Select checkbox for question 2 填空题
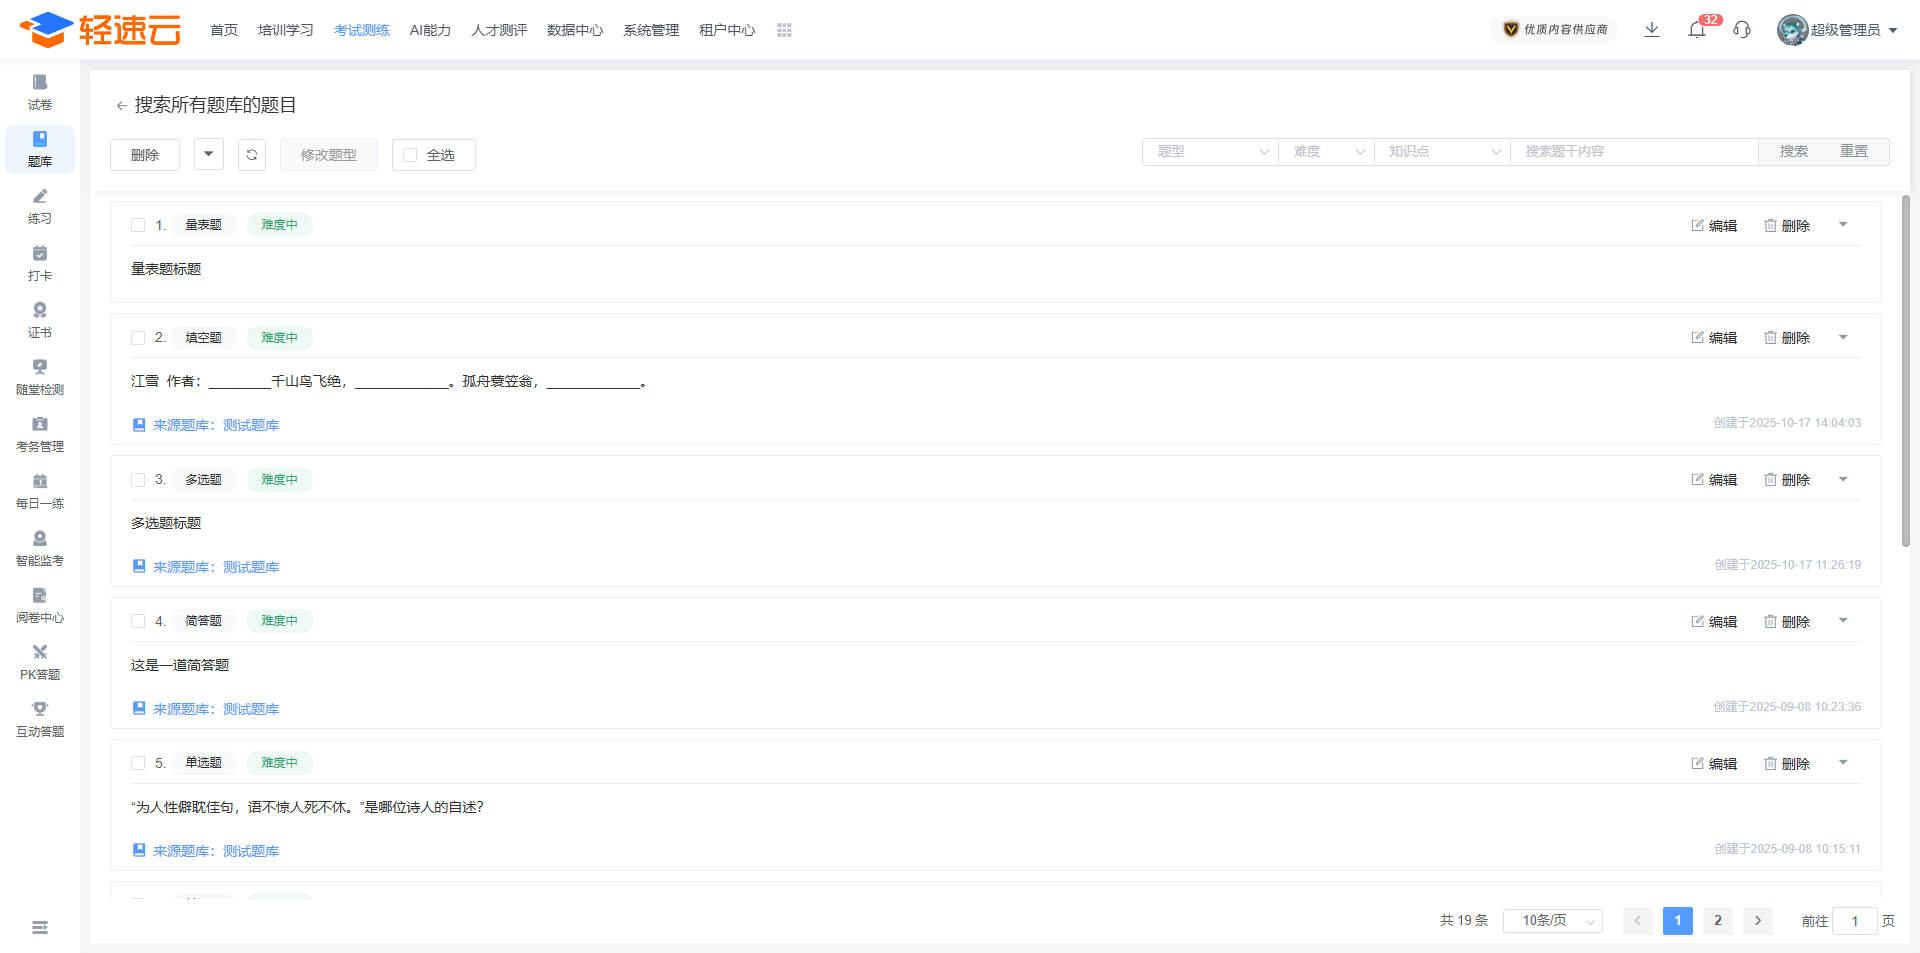 click(138, 338)
